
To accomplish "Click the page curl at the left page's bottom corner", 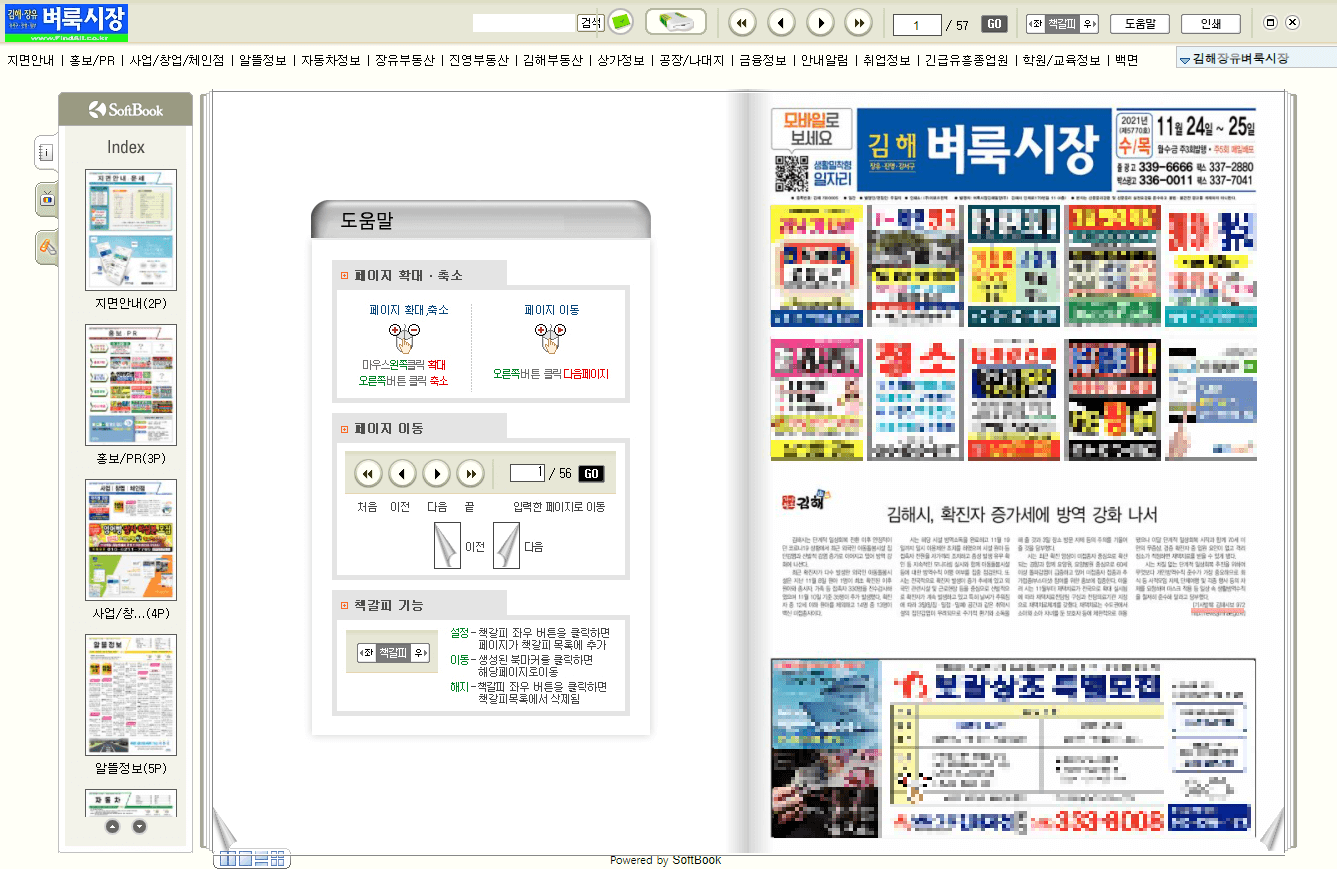I will [224, 830].
